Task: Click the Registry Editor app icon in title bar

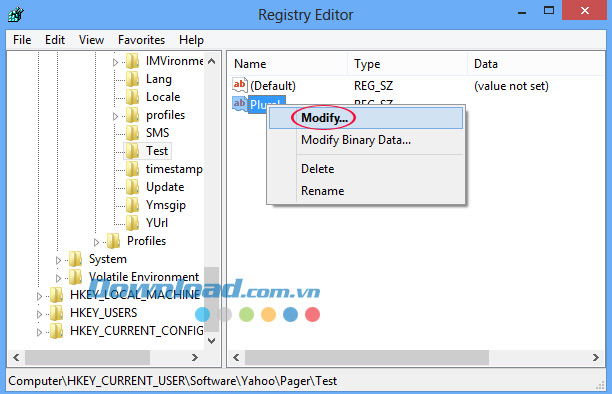Action: [x=16, y=15]
